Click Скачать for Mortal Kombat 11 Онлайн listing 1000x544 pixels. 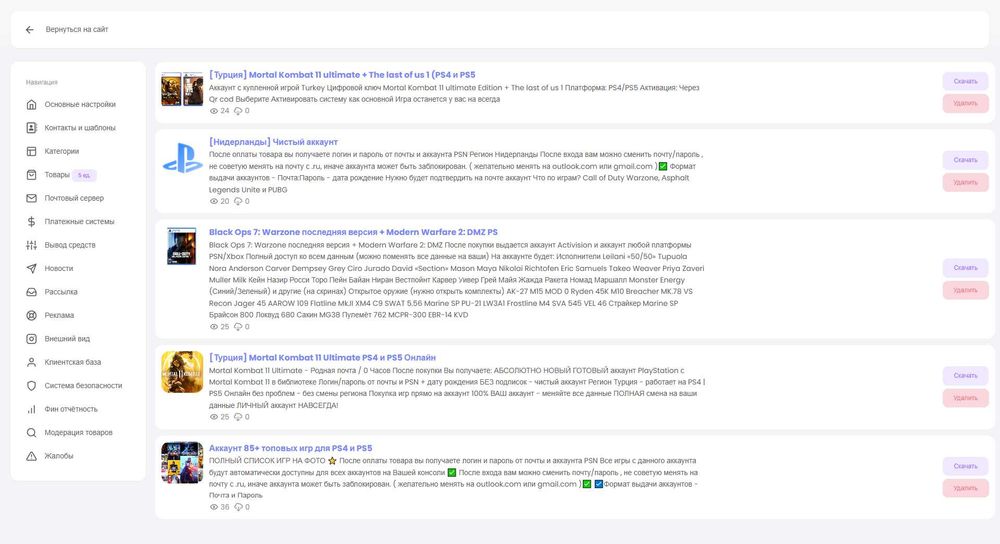[x=965, y=376]
